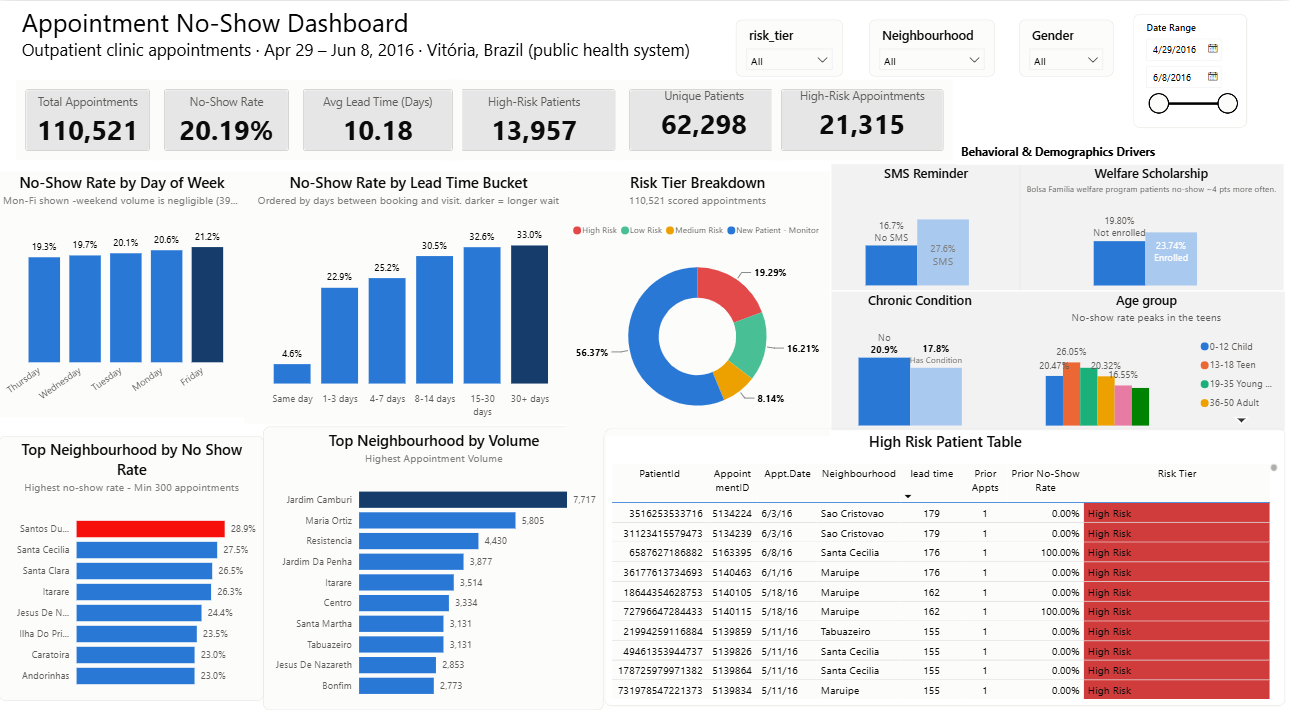
Task: Select the SMS bar 27.6%
Action: click(943, 253)
